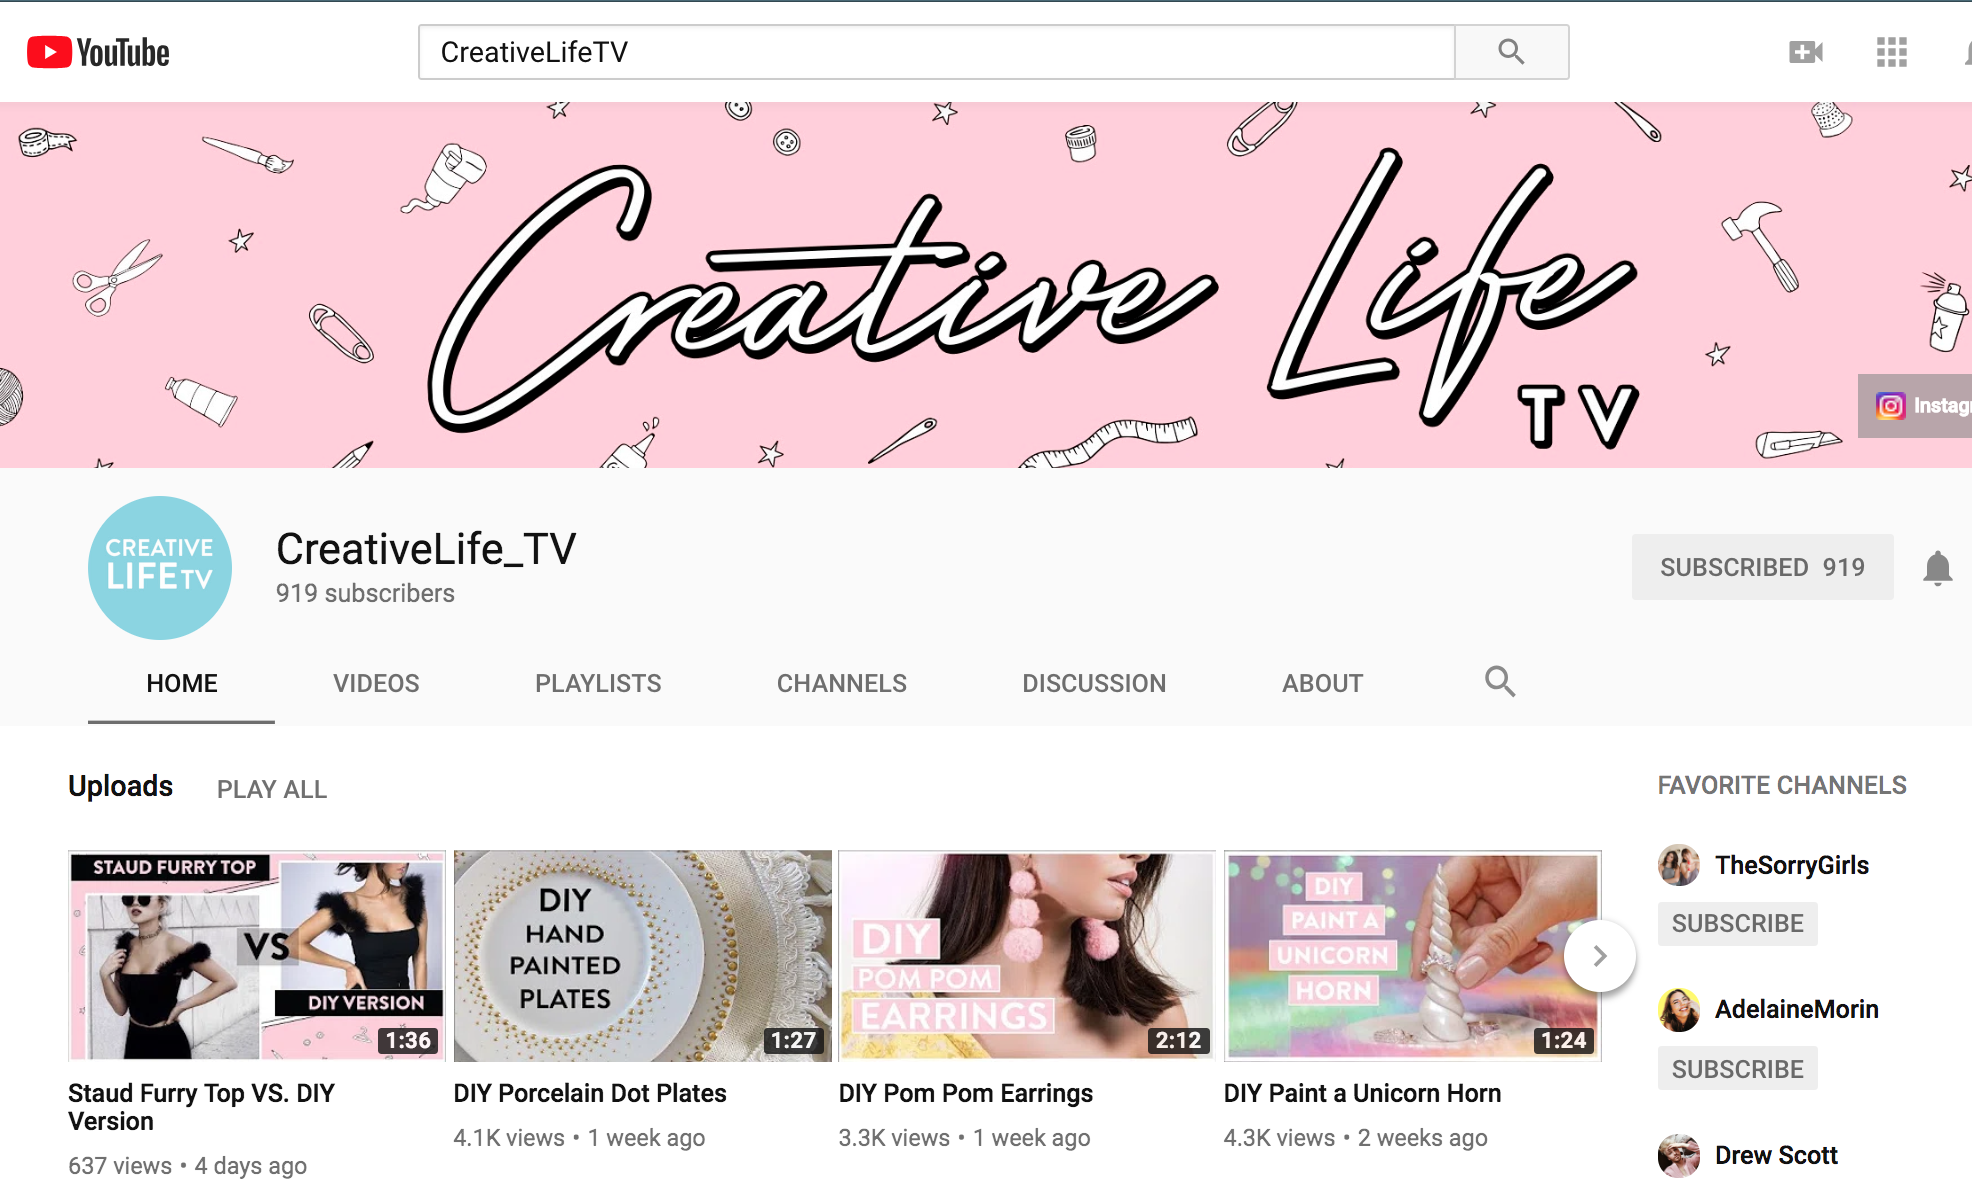Click AdelaineMorin channel avatar
The width and height of the screenshot is (1972, 1190).
(x=1679, y=1010)
